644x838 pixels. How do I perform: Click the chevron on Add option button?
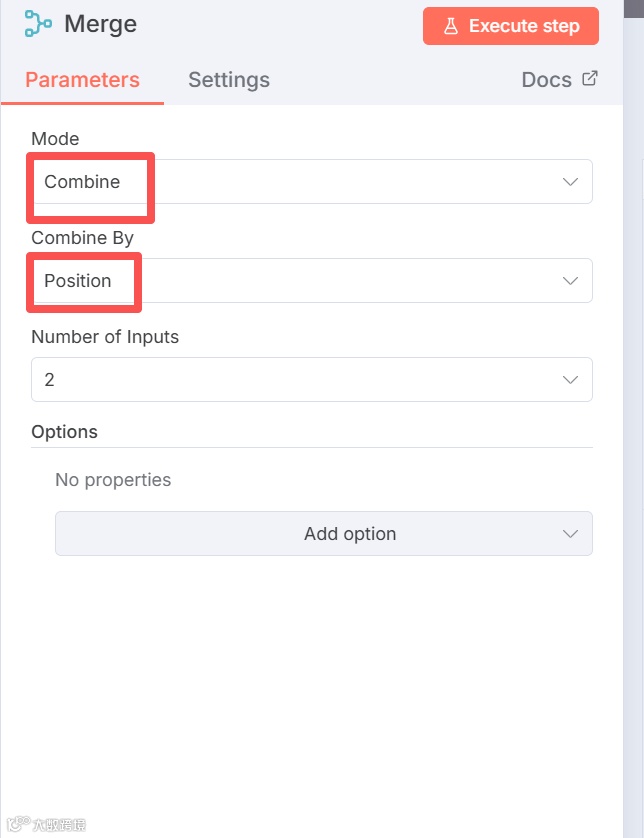click(570, 534)
